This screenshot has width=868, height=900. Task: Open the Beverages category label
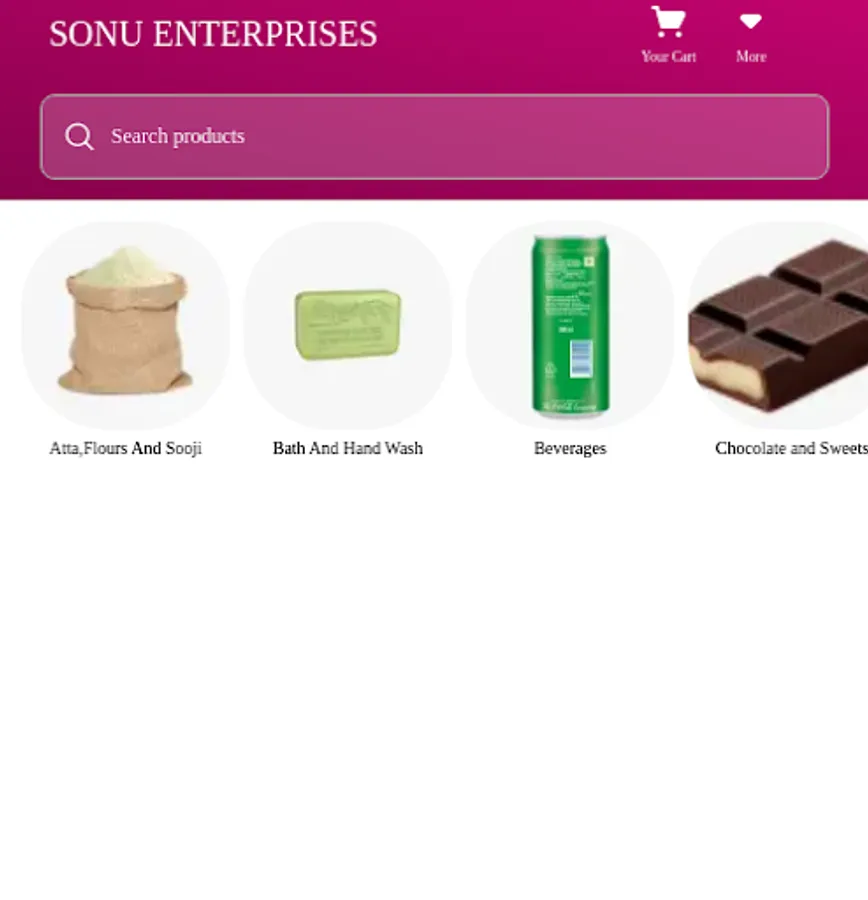coord(570,448)
